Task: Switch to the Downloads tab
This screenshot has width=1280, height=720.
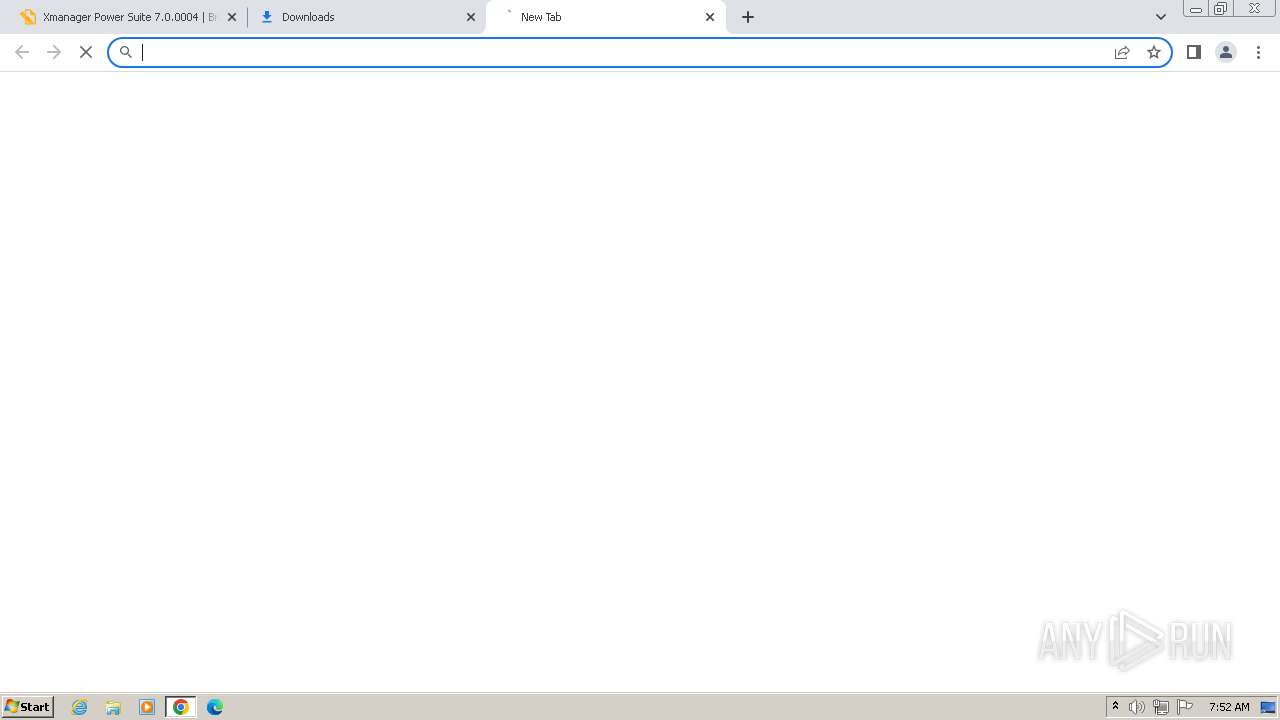Action: pos(365,17)
